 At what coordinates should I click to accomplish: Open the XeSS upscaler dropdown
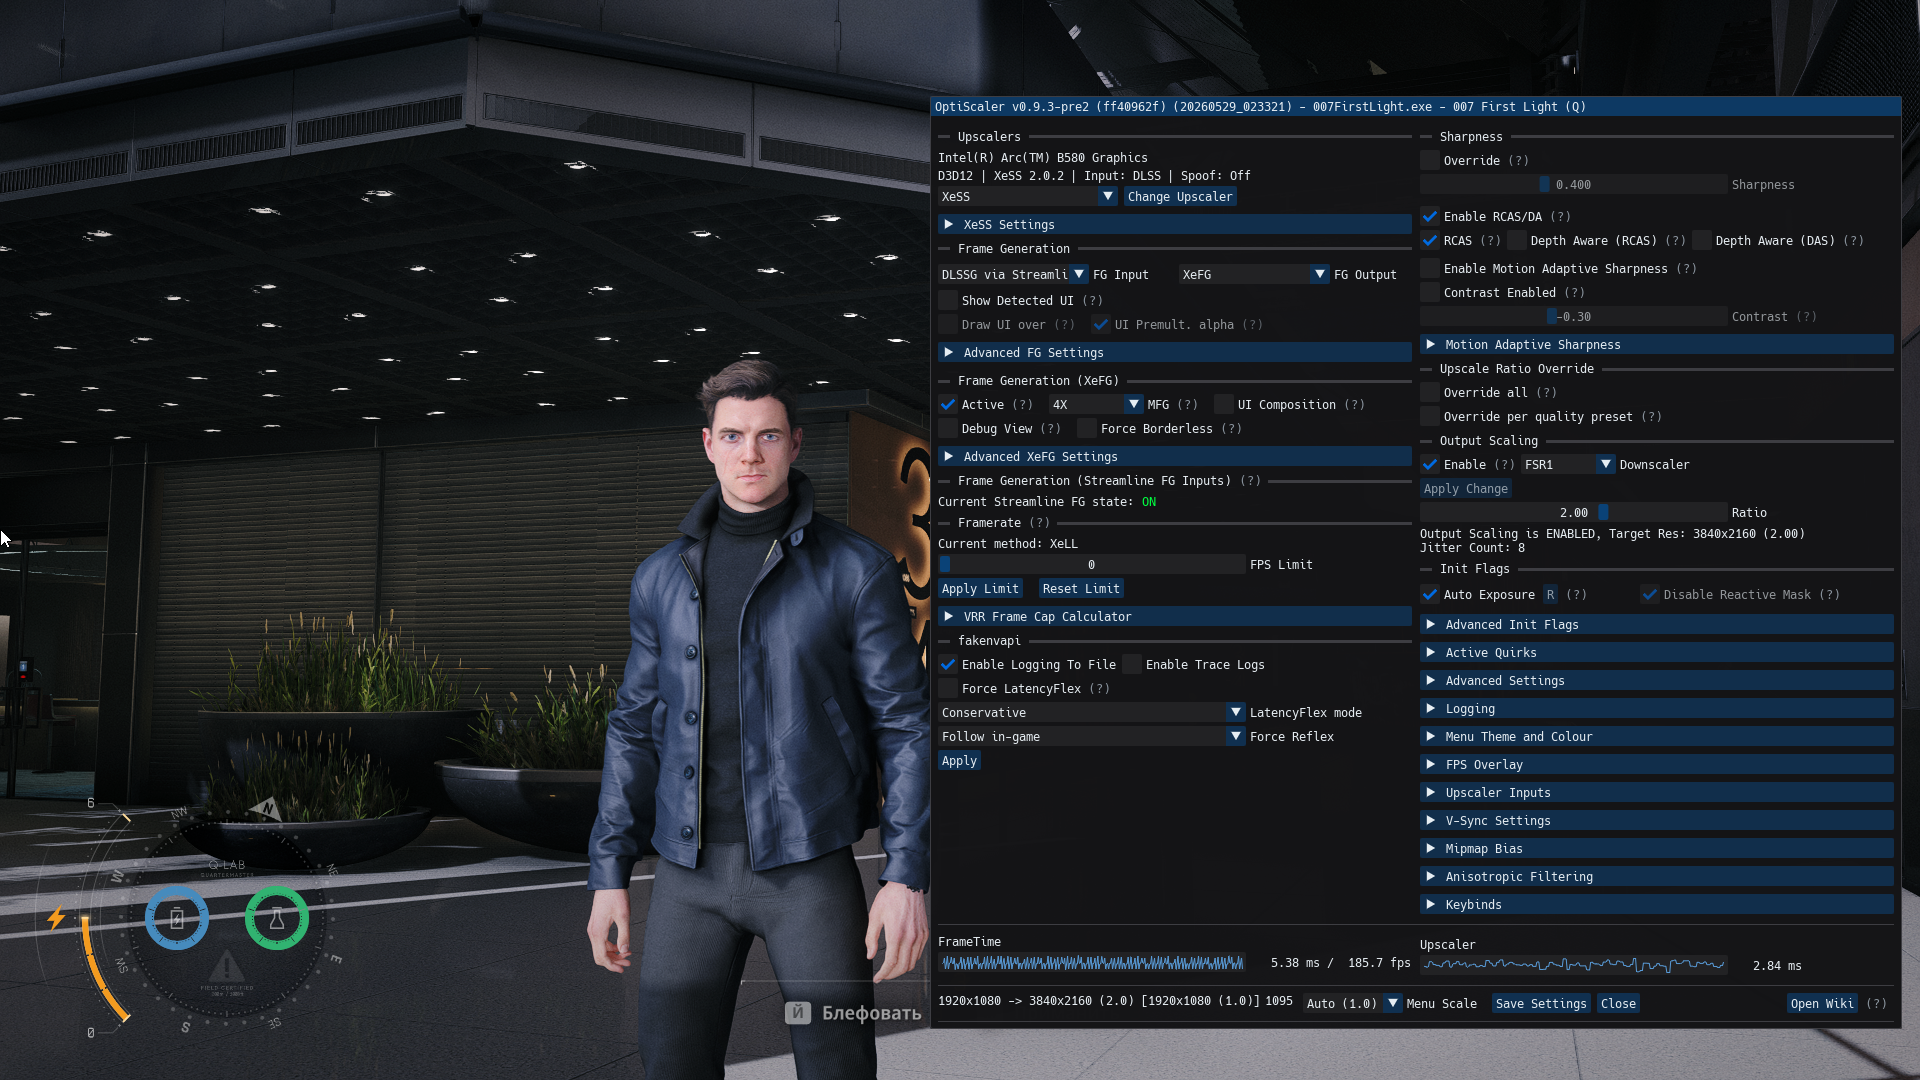click(x=1027, y=197)
